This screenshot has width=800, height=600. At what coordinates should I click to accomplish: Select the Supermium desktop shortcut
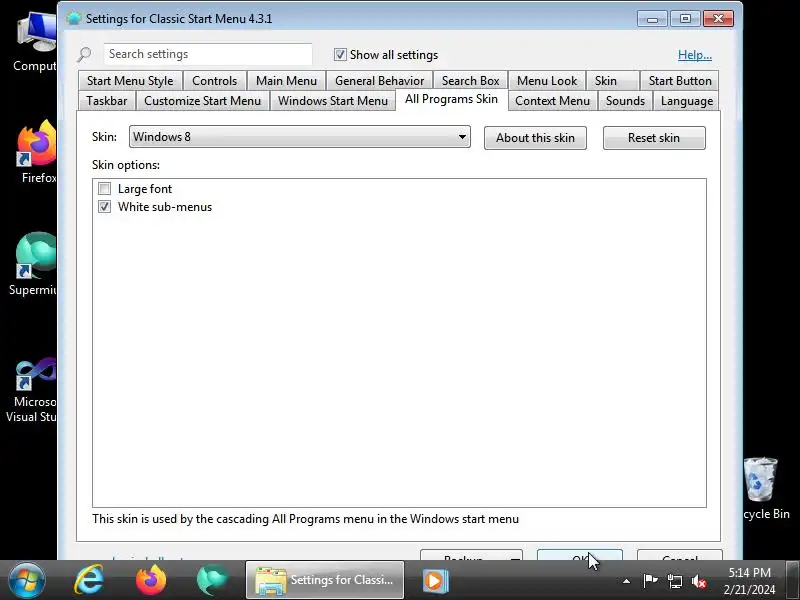[x=34, y=264]
